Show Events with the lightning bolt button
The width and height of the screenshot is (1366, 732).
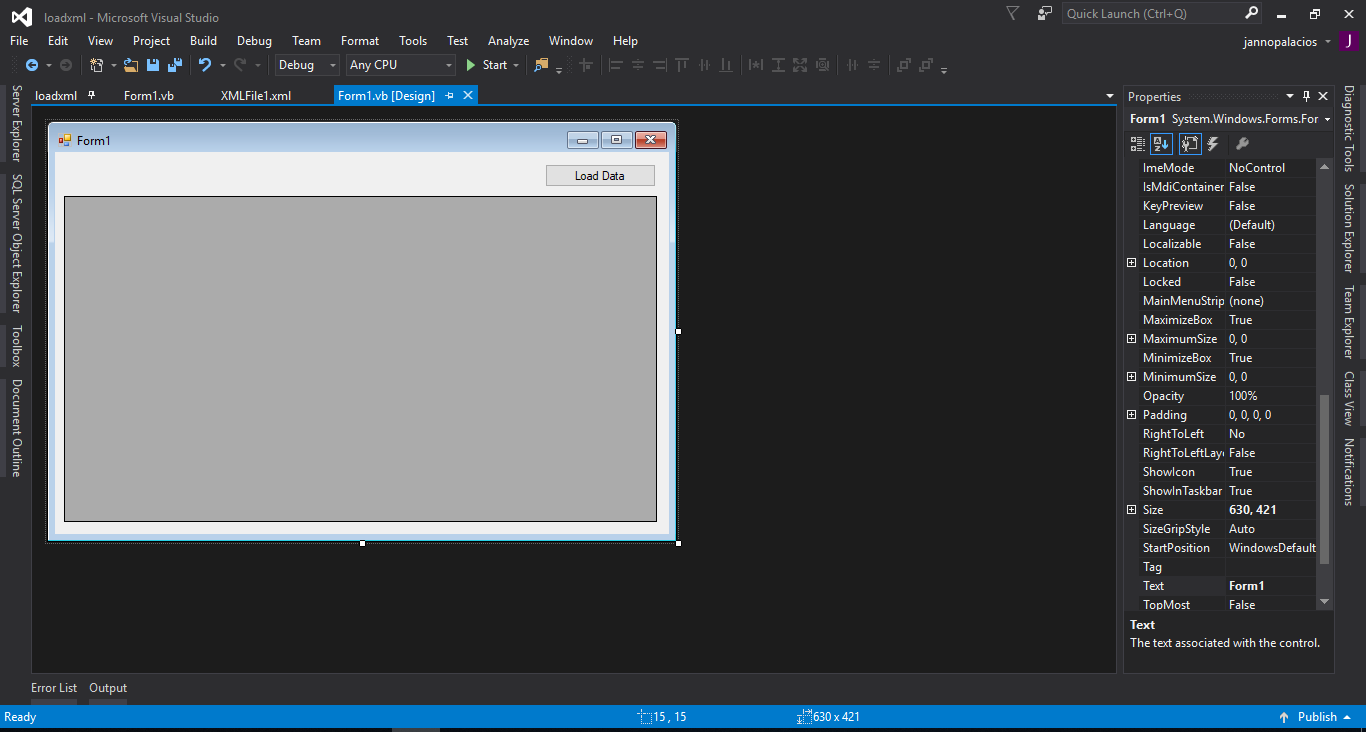coord(1213,144)
